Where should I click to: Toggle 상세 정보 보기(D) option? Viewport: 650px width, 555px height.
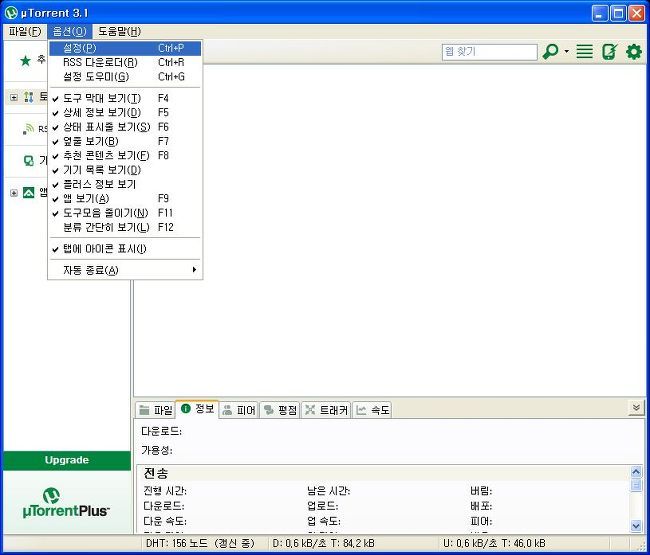(125, 112)
